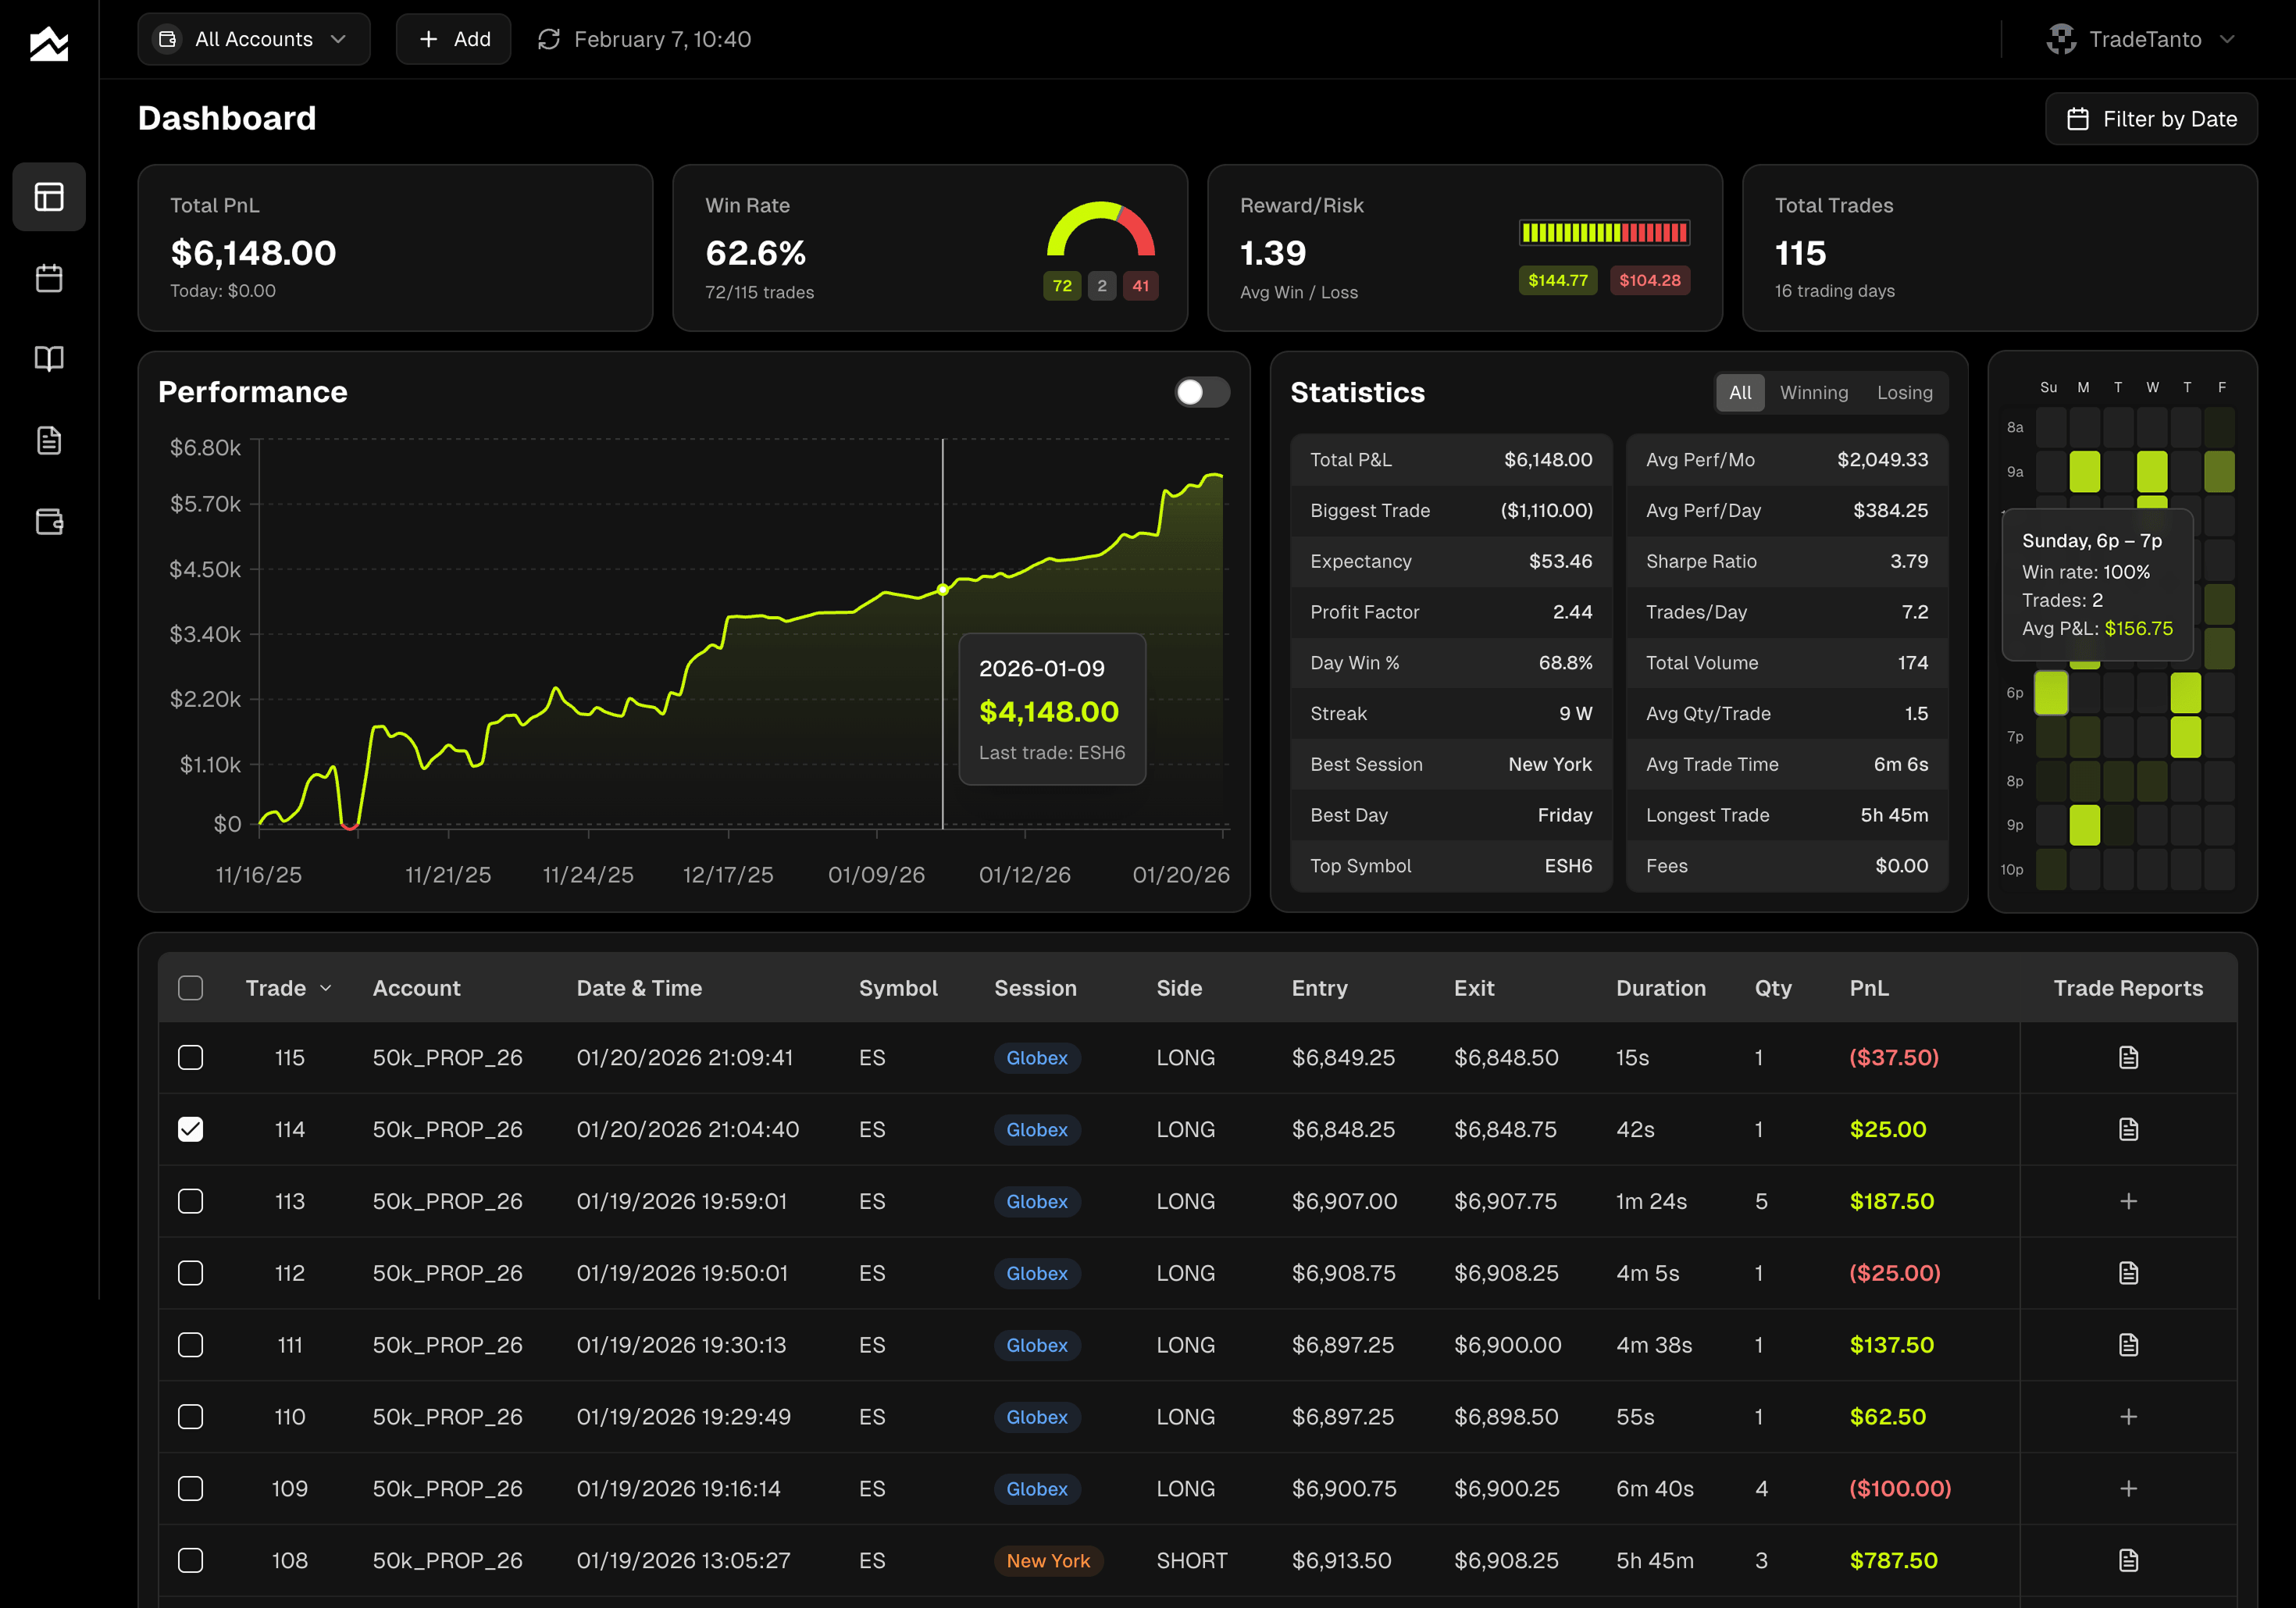Sort by the Trade column chevron
Image resolution: width=2296 pixels, height=1608 pixels.
click(325, 988)
